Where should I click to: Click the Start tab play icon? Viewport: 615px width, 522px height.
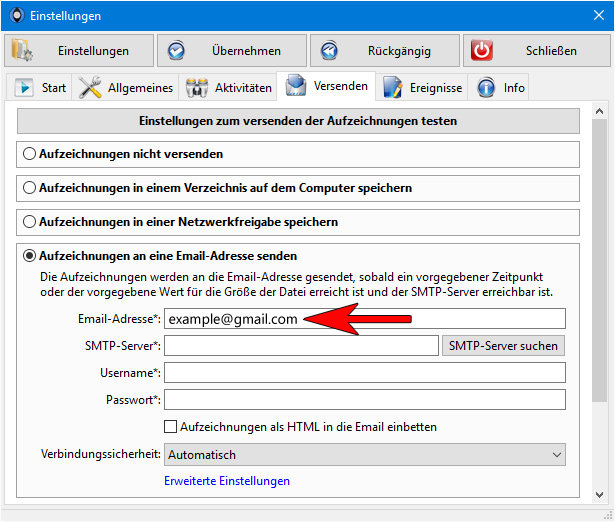point(24,87)
